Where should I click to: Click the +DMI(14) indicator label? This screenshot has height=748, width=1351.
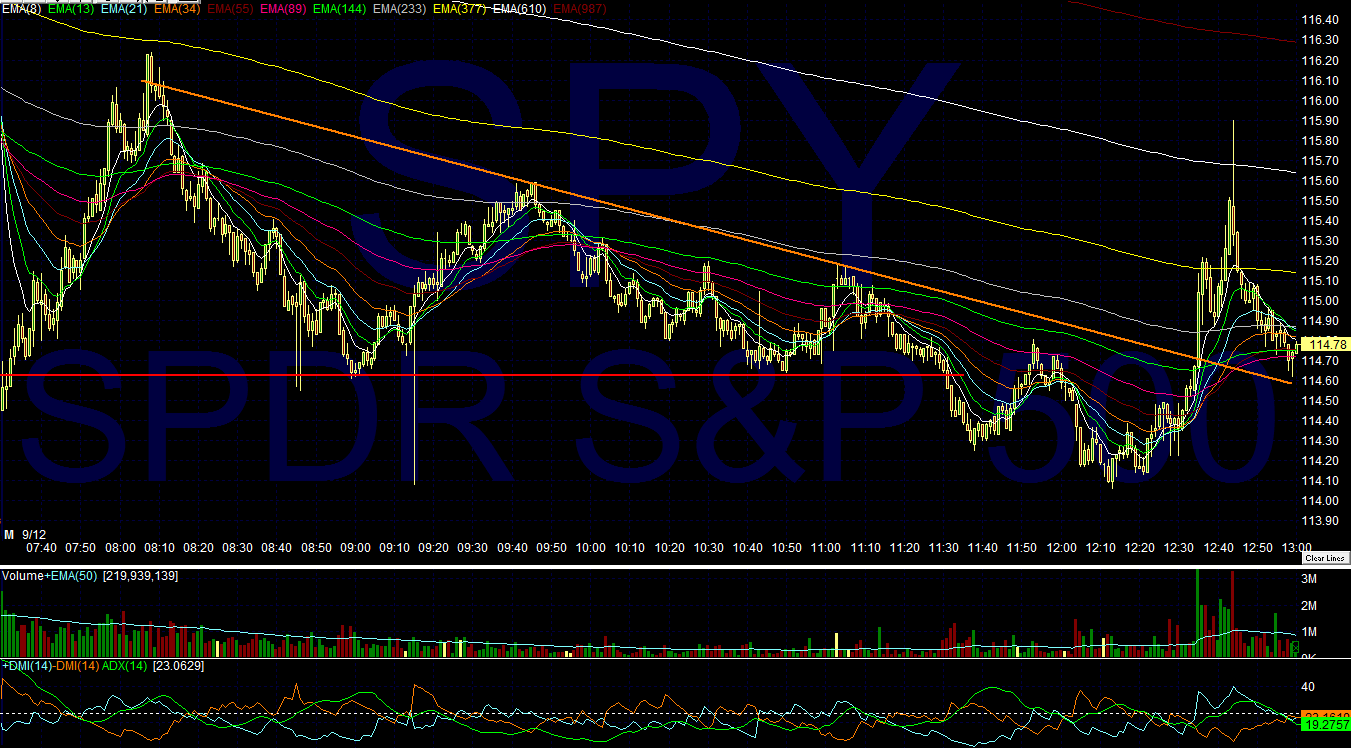25,665
